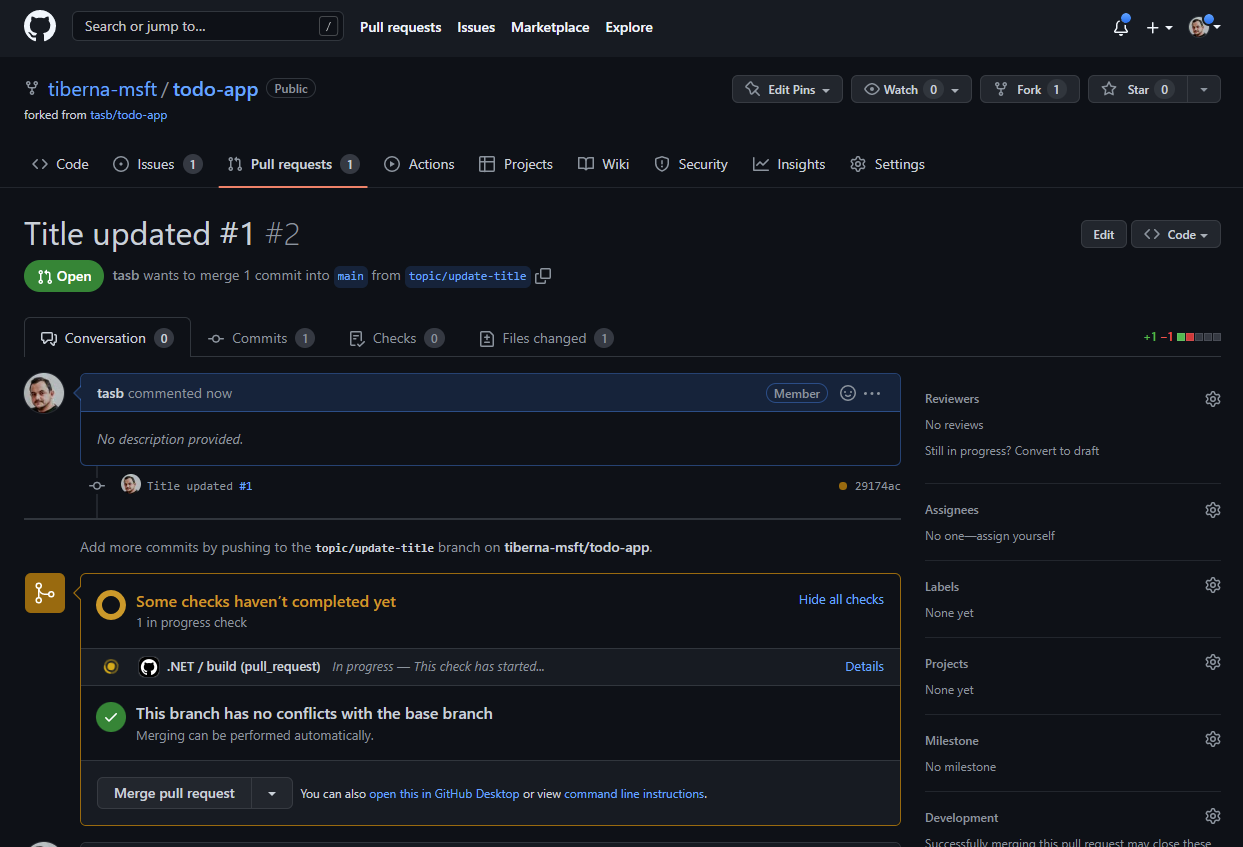
Task: Open the Edit Pins dropdown
Action: [x=788, y=90]
